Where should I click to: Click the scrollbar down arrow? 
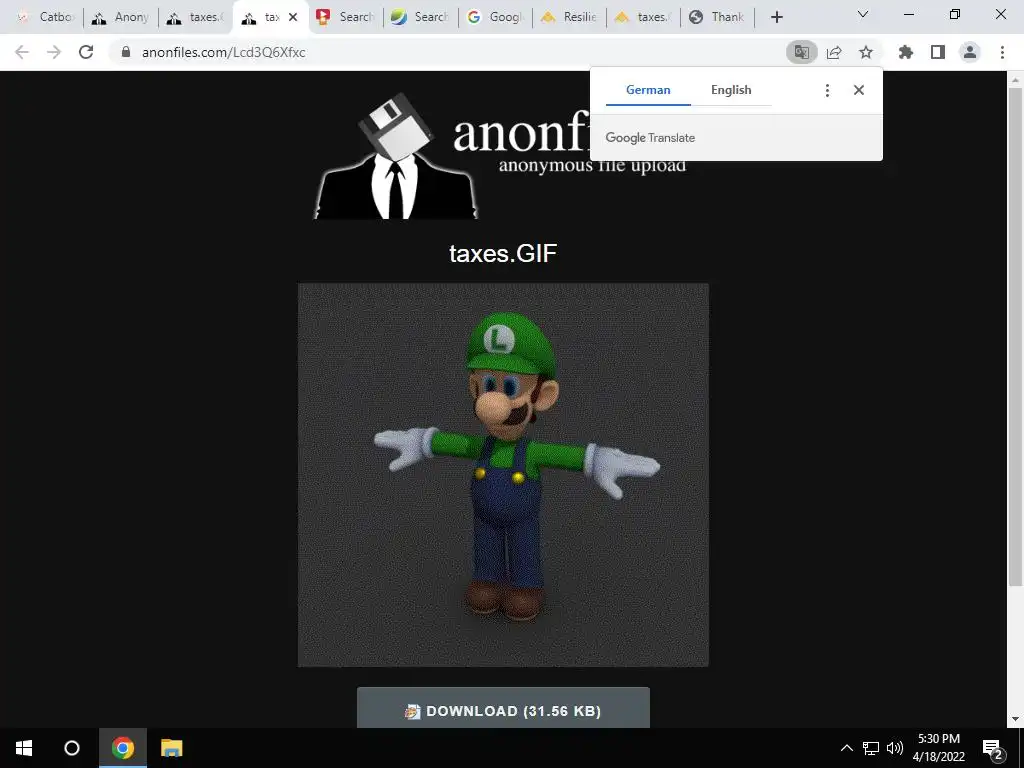1015,719
